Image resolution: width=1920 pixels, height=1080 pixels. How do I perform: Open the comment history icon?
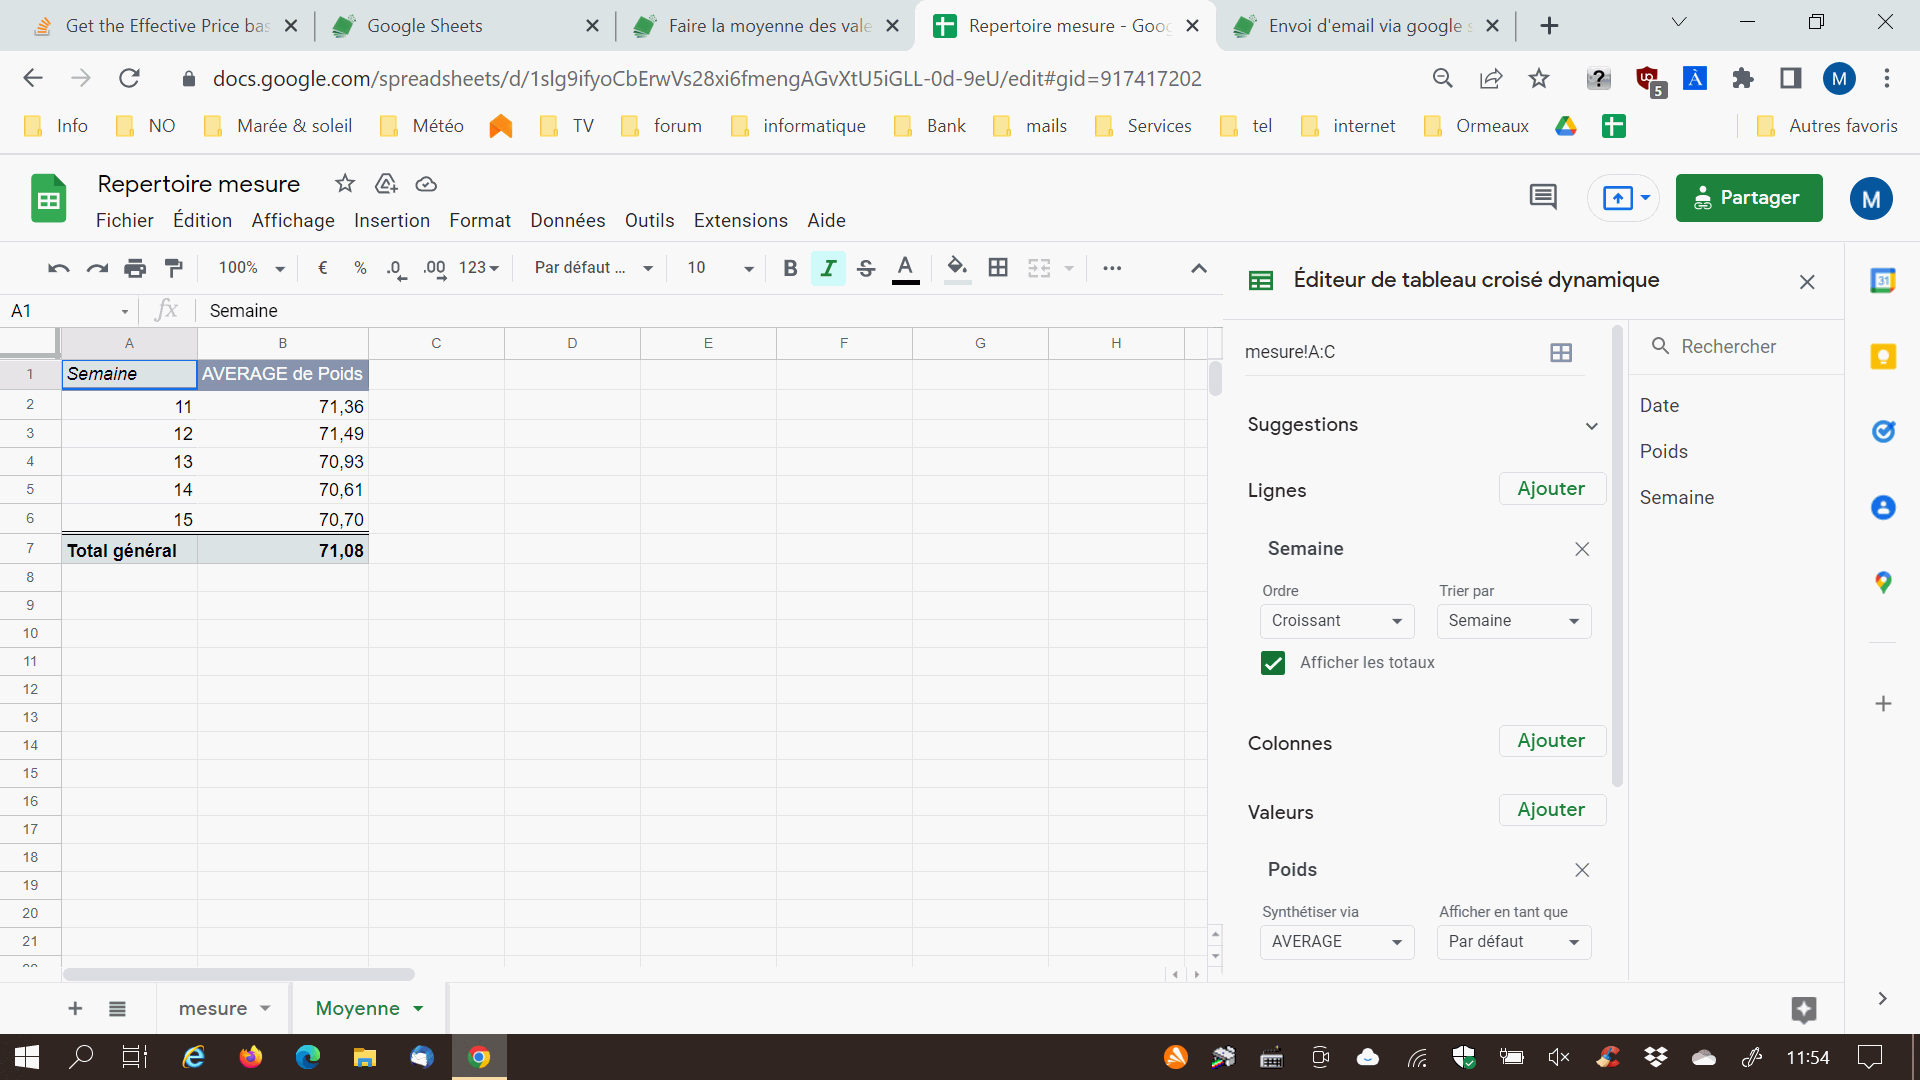1542,198
